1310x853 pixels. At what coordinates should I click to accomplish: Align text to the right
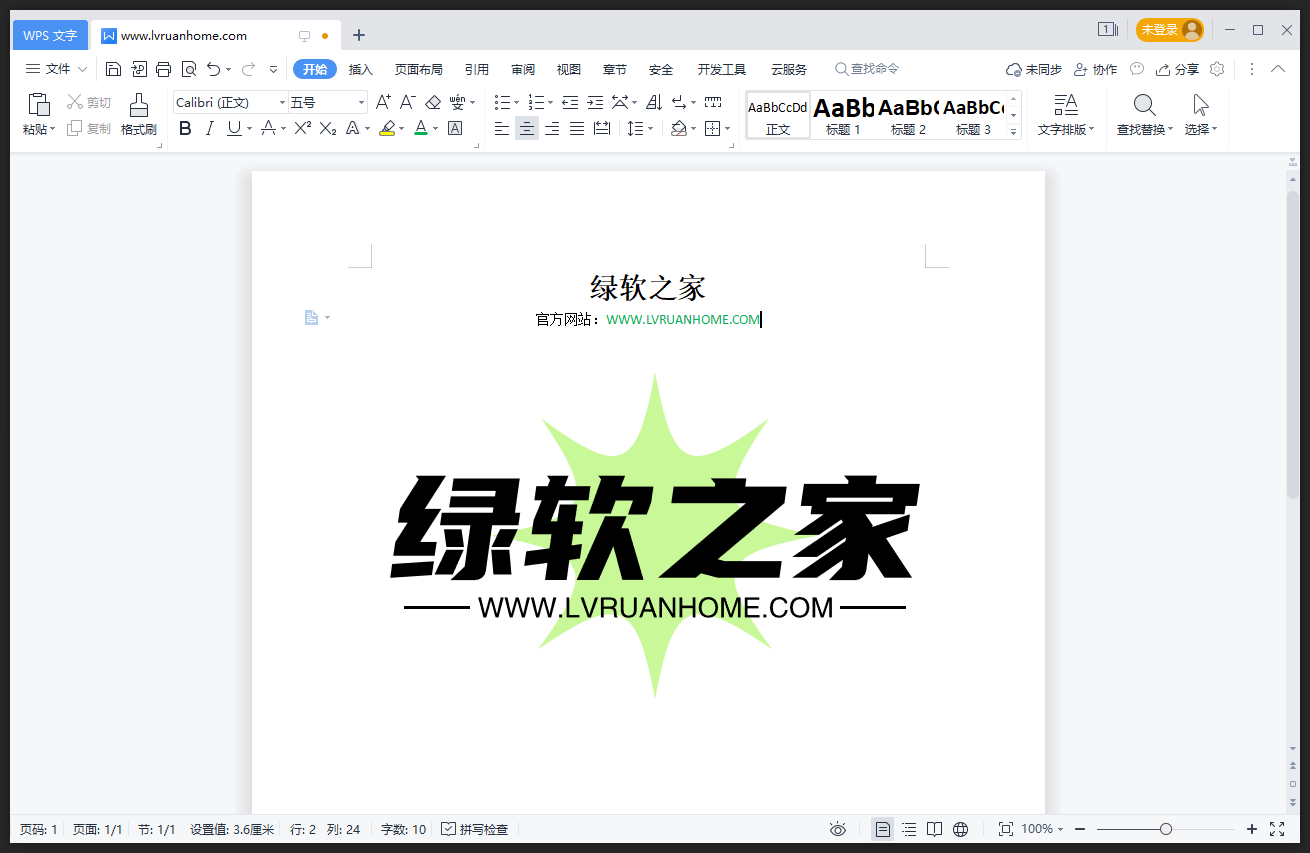[x=552, y=128]
